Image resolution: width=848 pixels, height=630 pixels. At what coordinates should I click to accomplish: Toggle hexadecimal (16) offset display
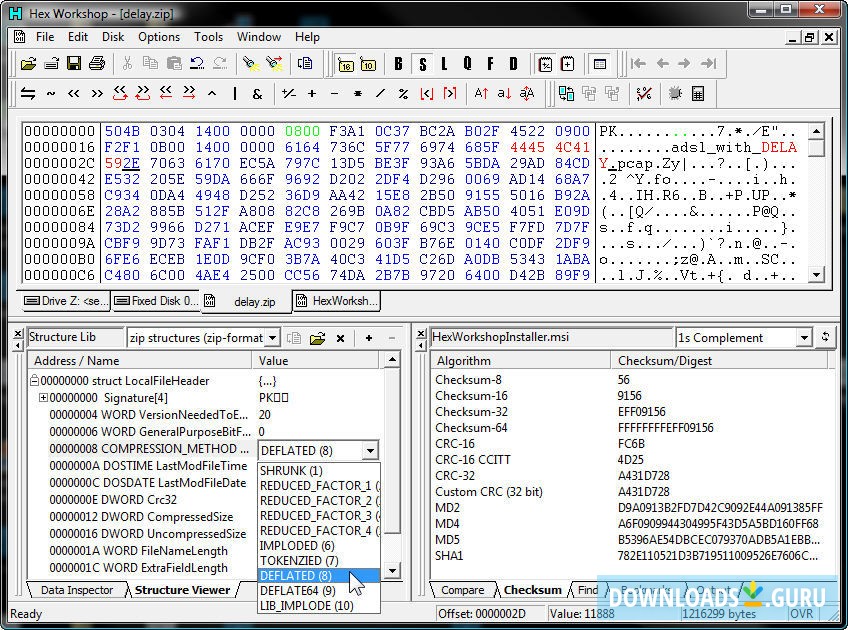click(345, 64)
